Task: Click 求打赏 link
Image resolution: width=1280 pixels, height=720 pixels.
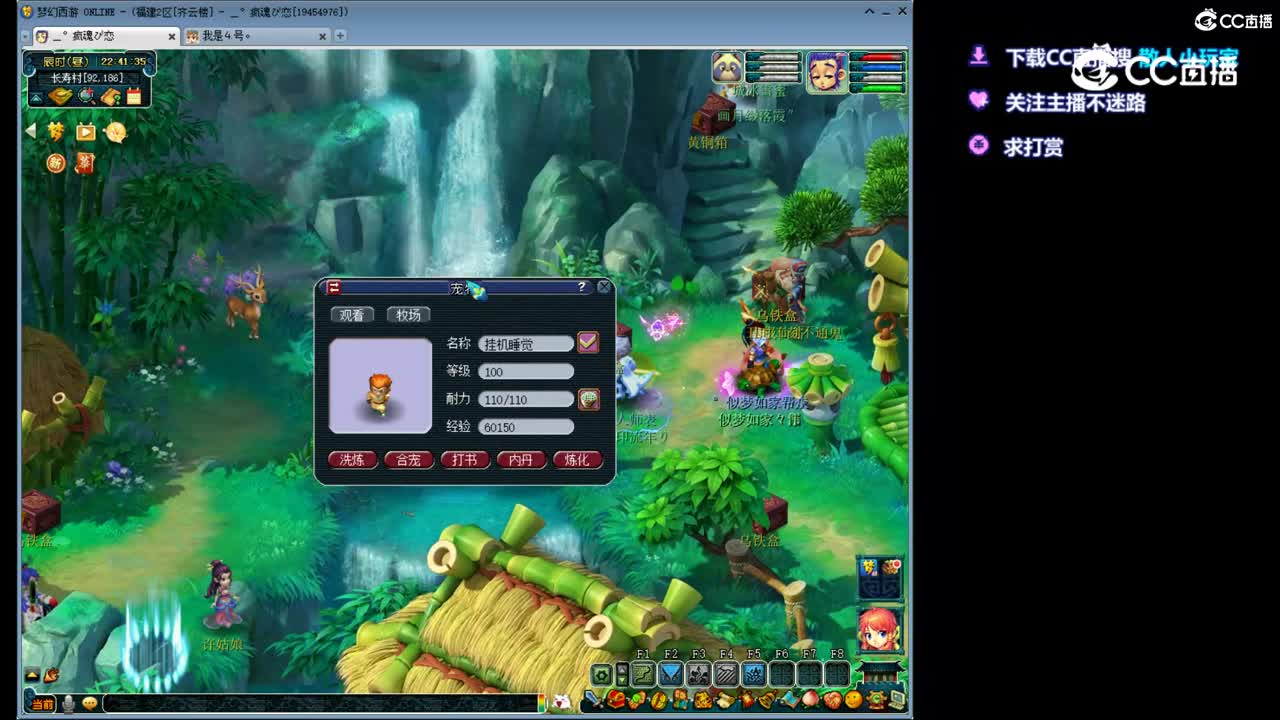Action: (x=1034, y=147)
